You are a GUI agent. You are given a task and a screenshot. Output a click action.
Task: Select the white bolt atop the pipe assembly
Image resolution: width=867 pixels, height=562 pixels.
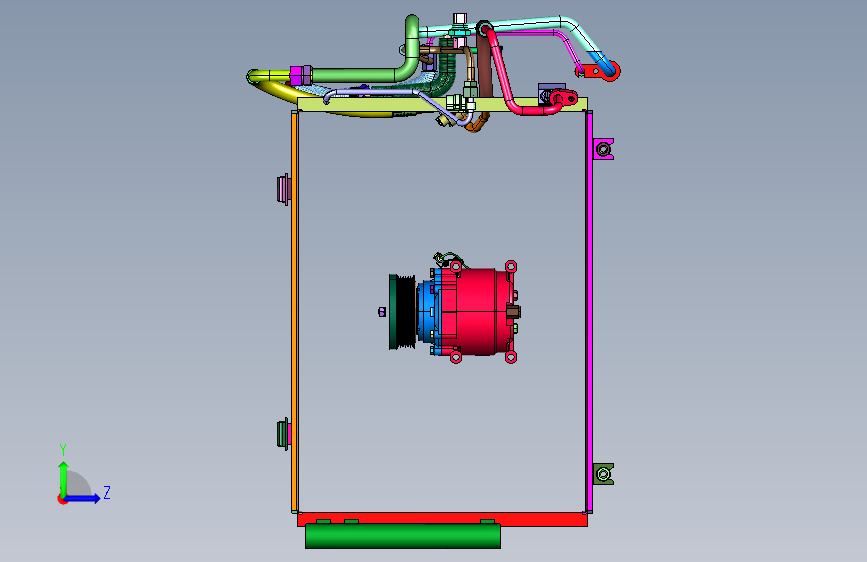click(459, 20)
